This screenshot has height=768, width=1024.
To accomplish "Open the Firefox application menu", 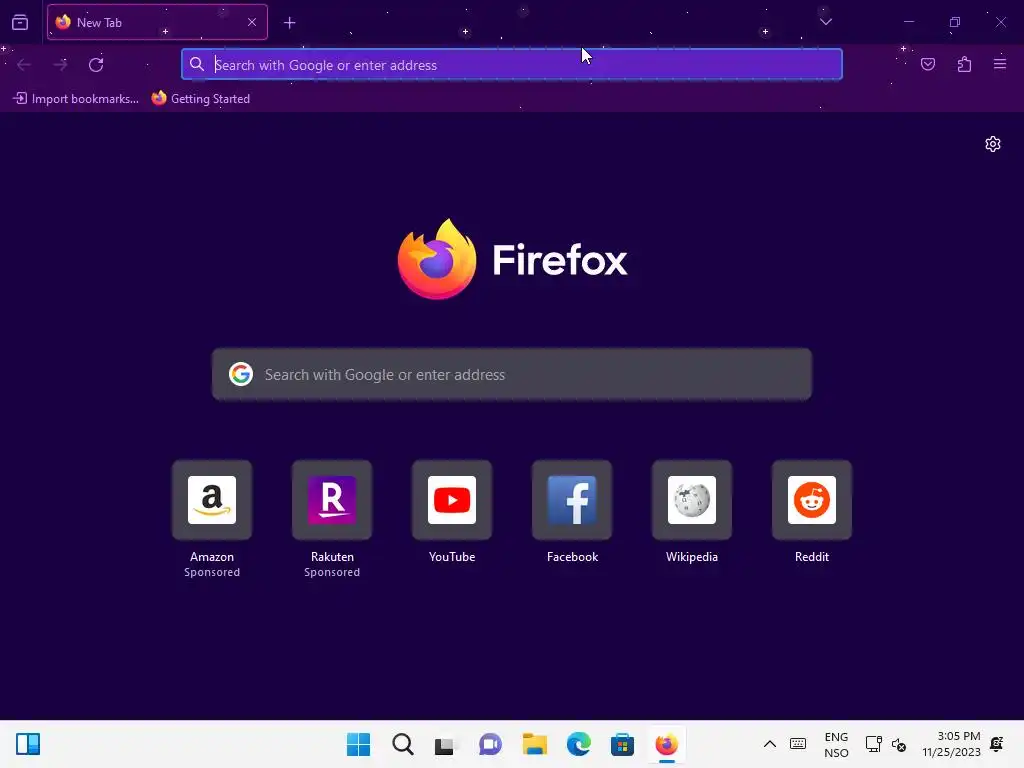I will click(1000, 64).
